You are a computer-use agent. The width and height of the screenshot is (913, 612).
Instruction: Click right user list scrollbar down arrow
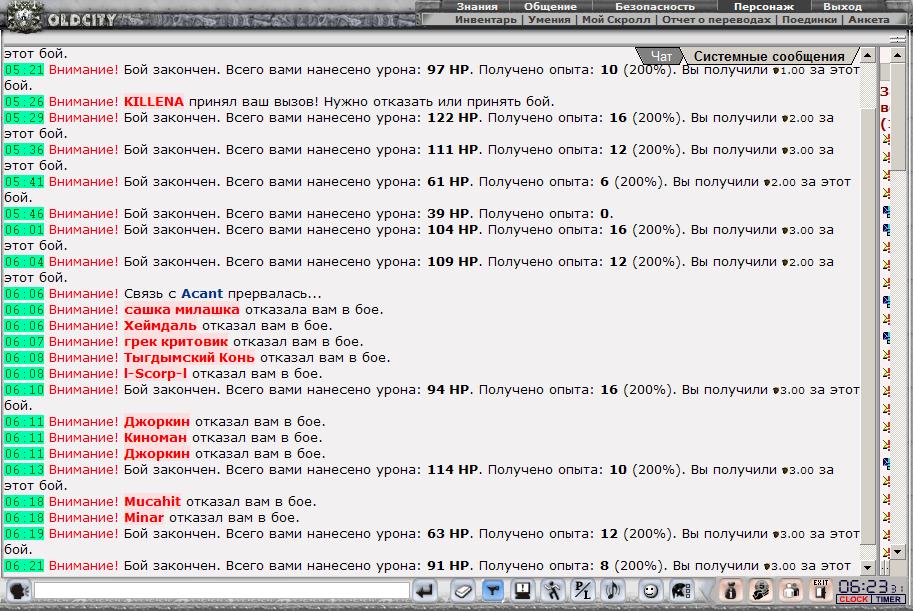(897, 551)
